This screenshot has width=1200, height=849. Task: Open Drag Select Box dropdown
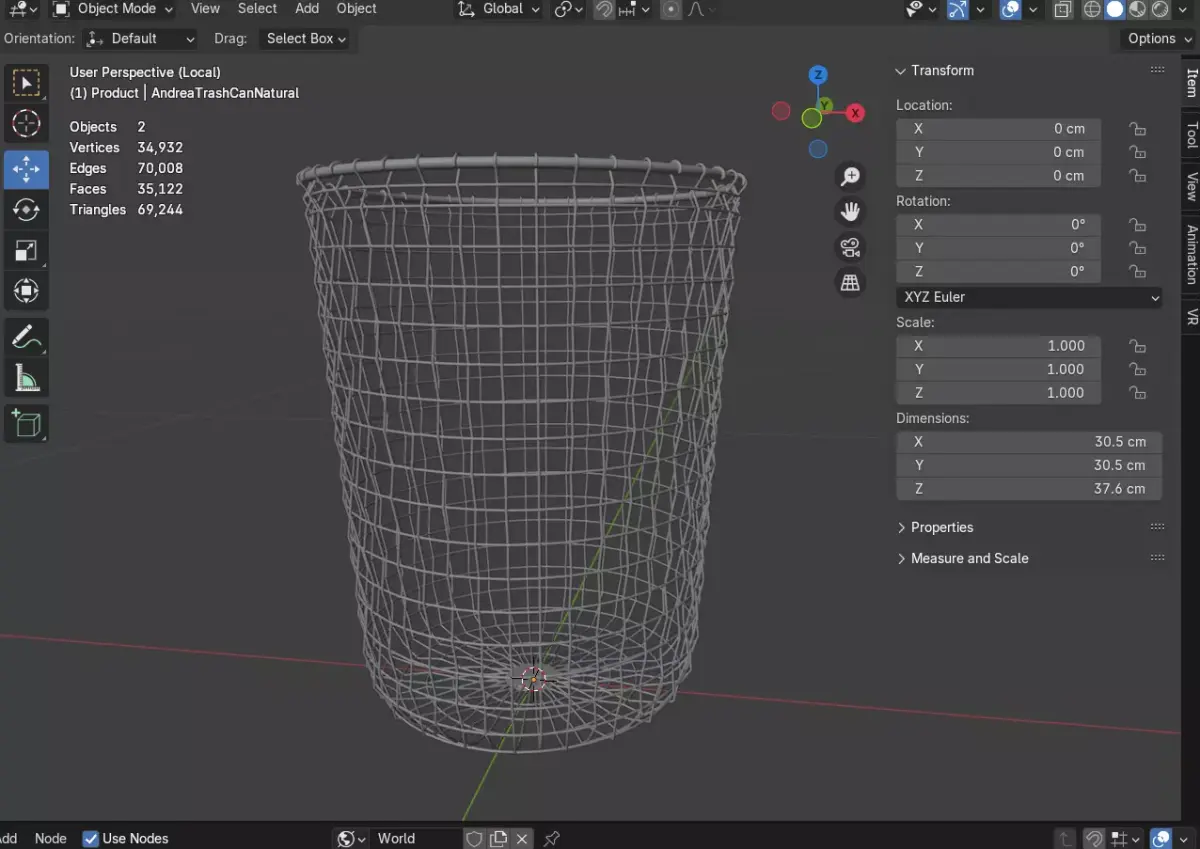point(306,38)
